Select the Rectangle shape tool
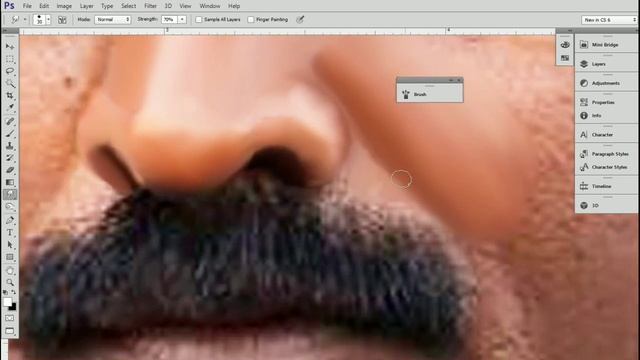 pyautogui.click(x=10, y=257)
